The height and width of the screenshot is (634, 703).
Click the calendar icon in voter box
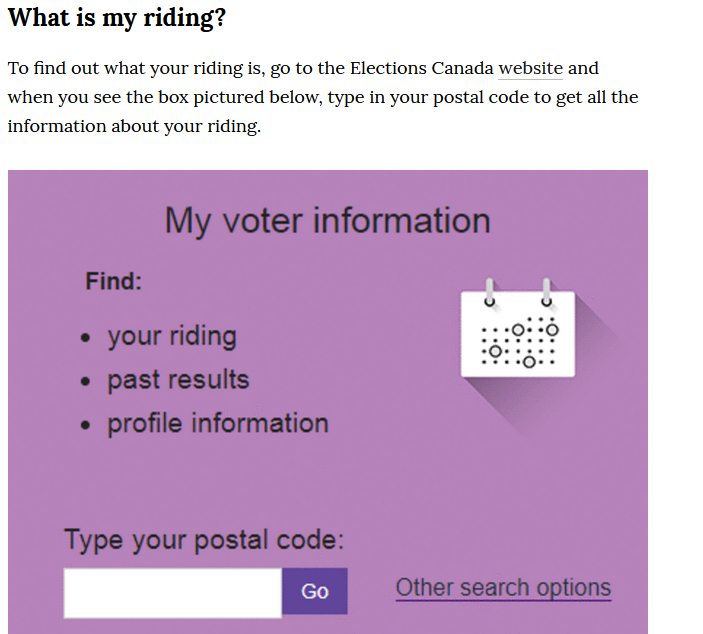(518, 329)
